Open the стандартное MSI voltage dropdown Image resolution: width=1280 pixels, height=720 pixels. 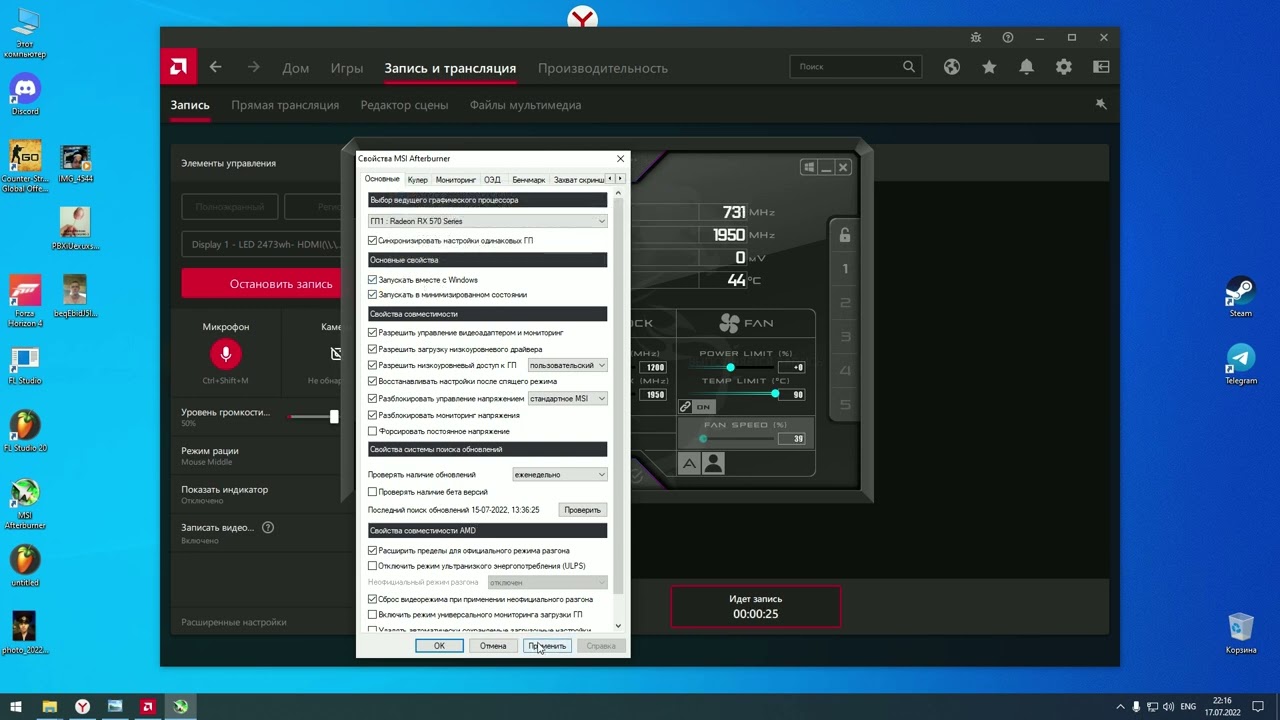[567, 398]
